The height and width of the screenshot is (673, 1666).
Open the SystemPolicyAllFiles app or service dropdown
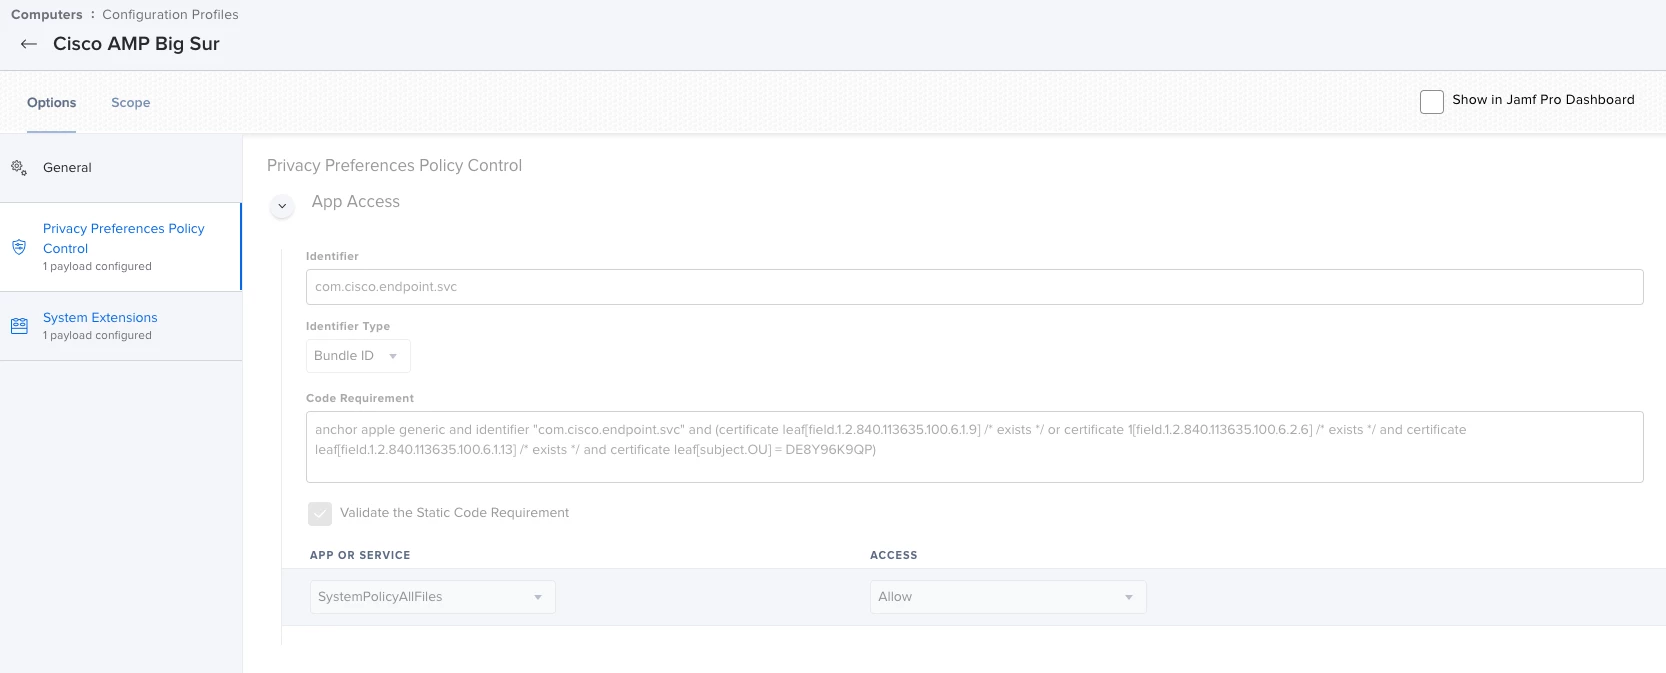(x=432, y=597)
